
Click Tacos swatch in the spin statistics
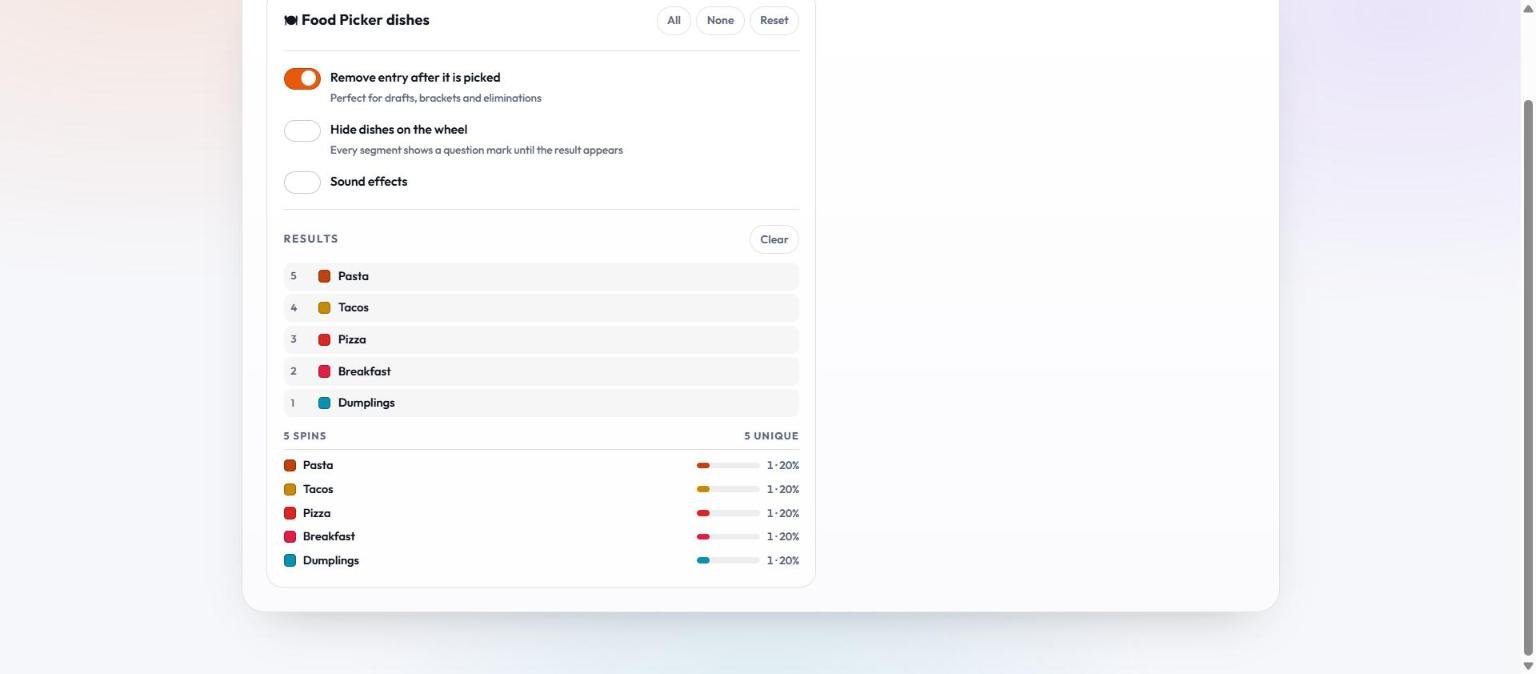(290, 489)
